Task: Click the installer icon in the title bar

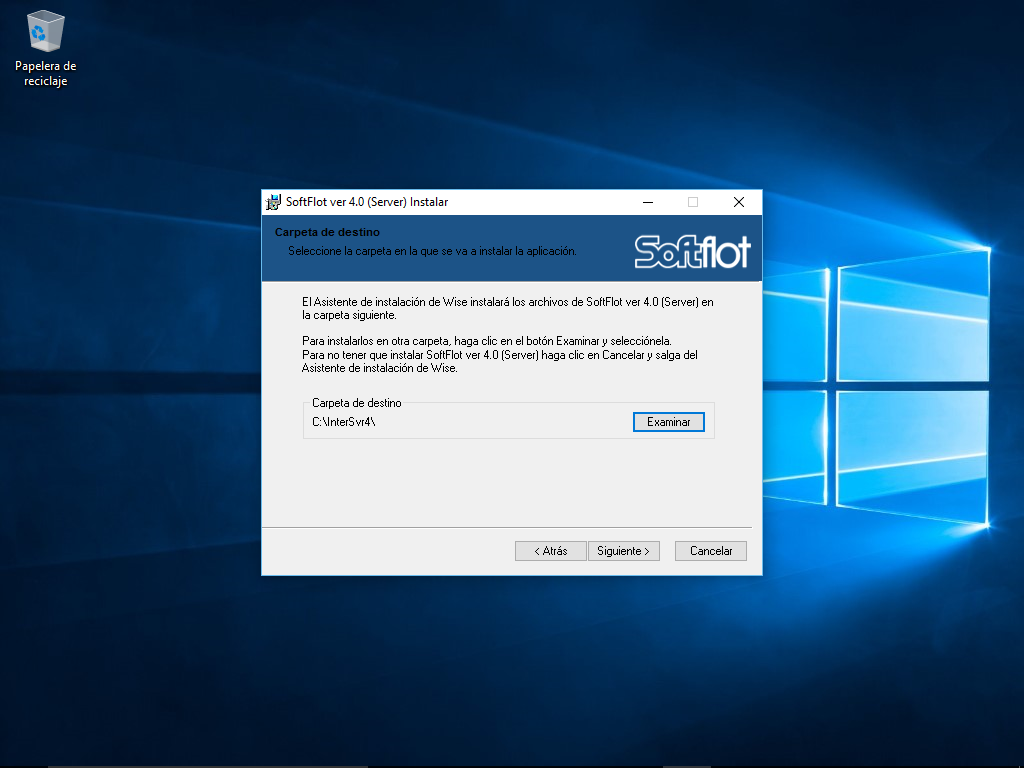Action: tap(273, 202)
